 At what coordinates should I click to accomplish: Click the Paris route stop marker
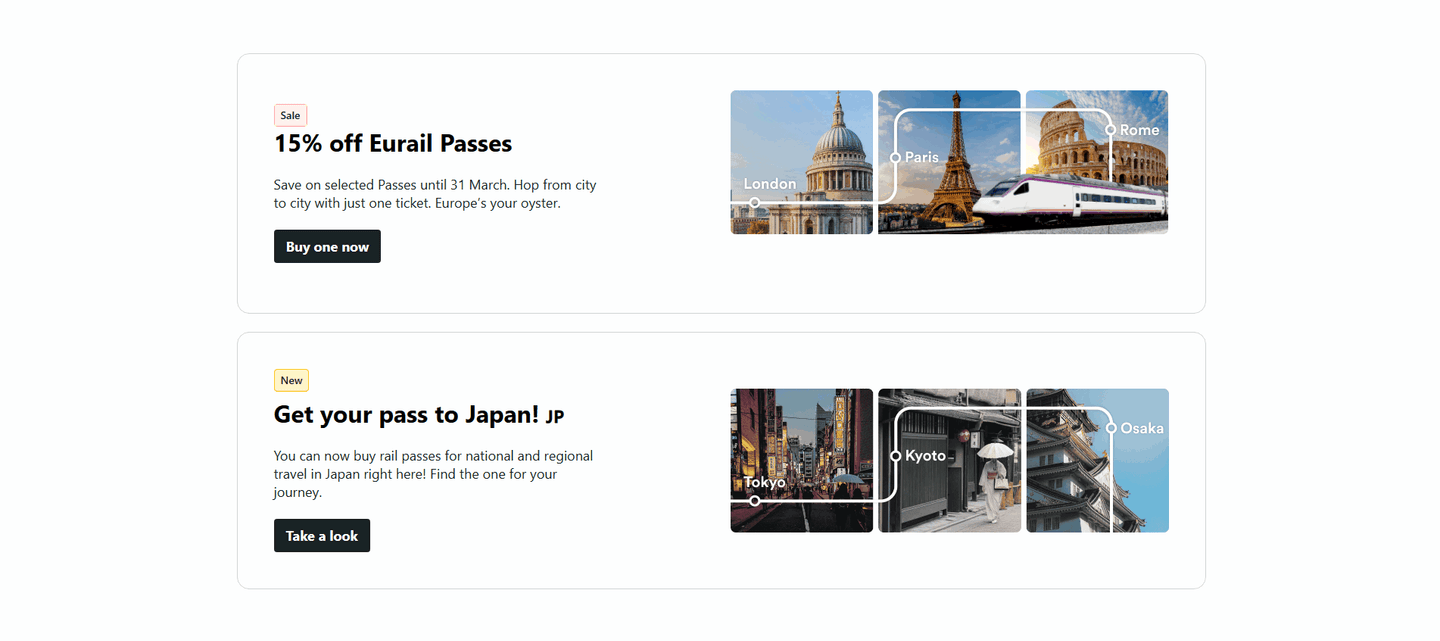point(895,157)
